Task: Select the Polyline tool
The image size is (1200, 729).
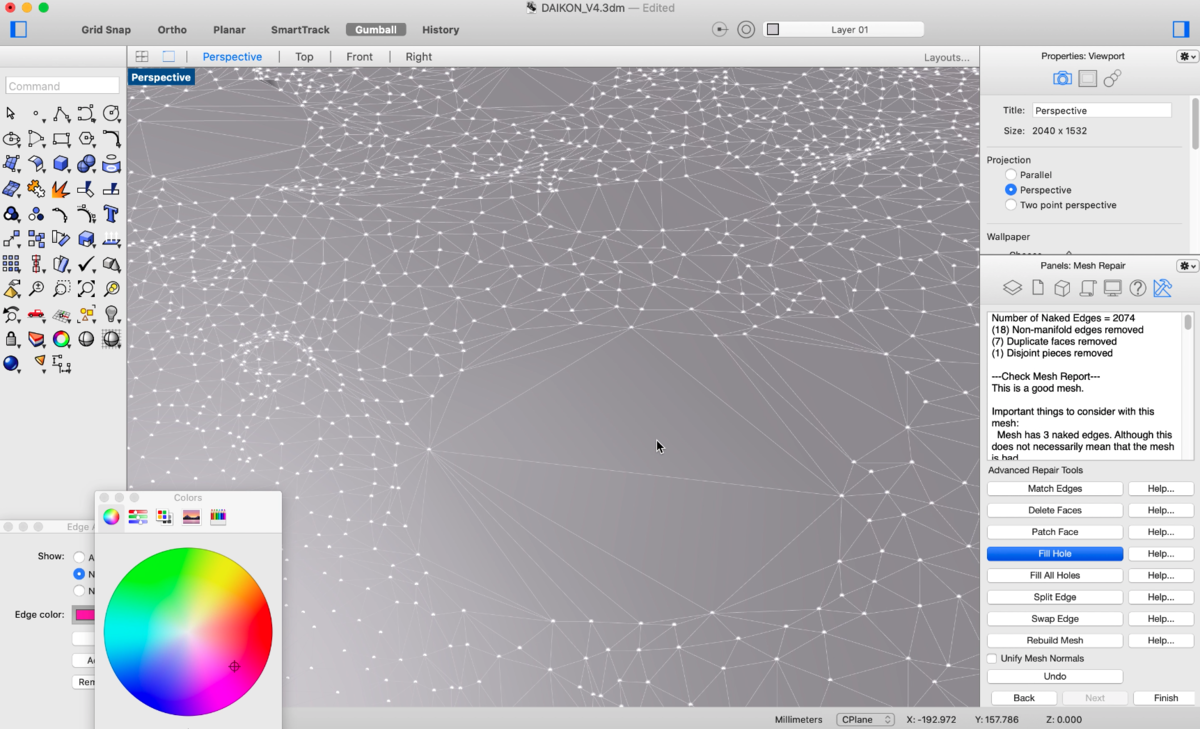Action: click(x=61, y=114)
